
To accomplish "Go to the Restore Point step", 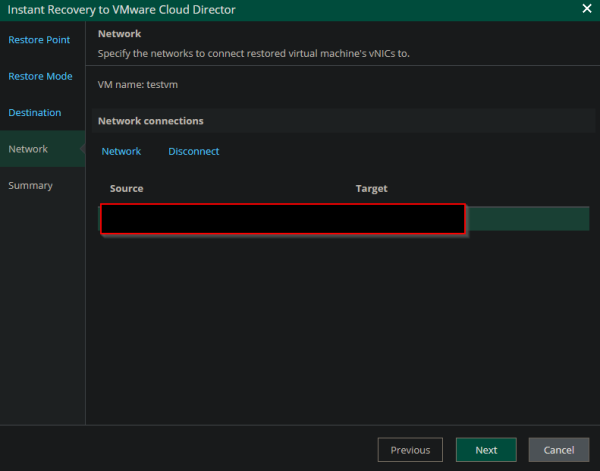I will [39, 40].
